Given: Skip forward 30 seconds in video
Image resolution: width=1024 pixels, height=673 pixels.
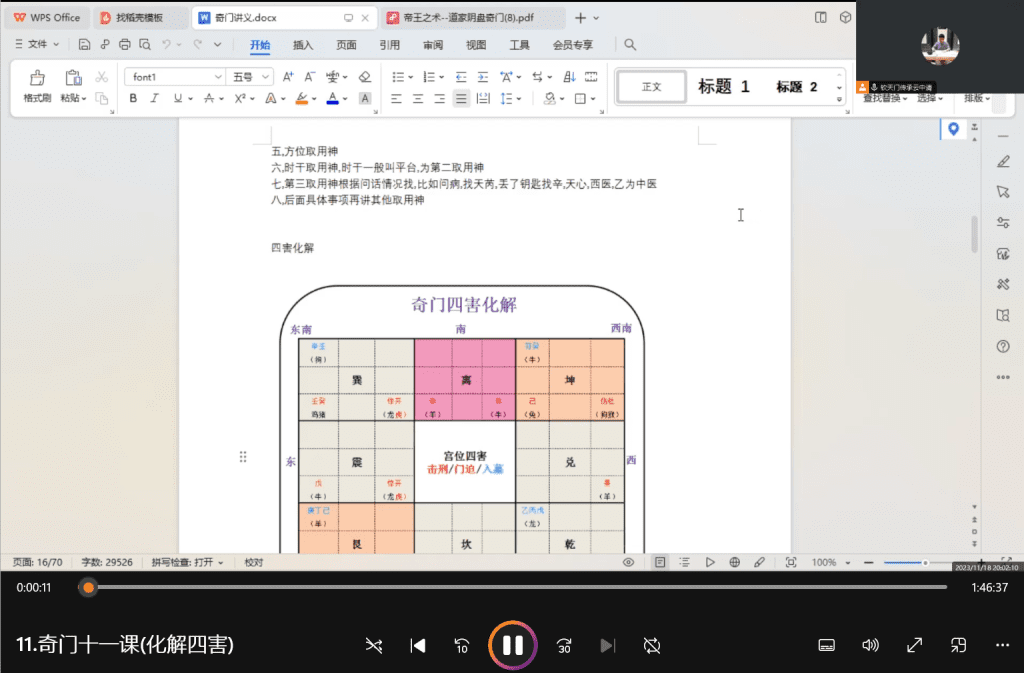Looking at the screenshot, I should pyautogui.click(x=564, y=645).
